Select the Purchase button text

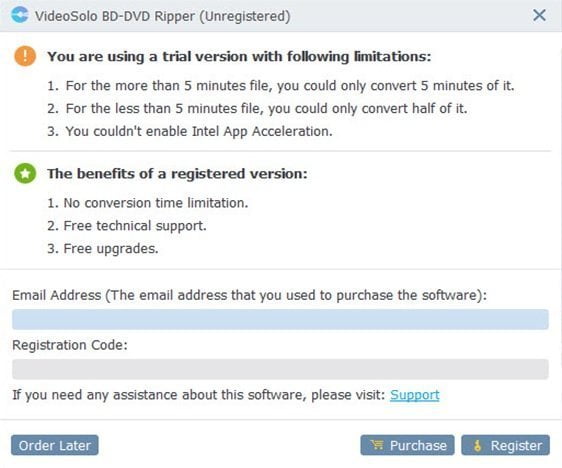[x=418, y=445]
